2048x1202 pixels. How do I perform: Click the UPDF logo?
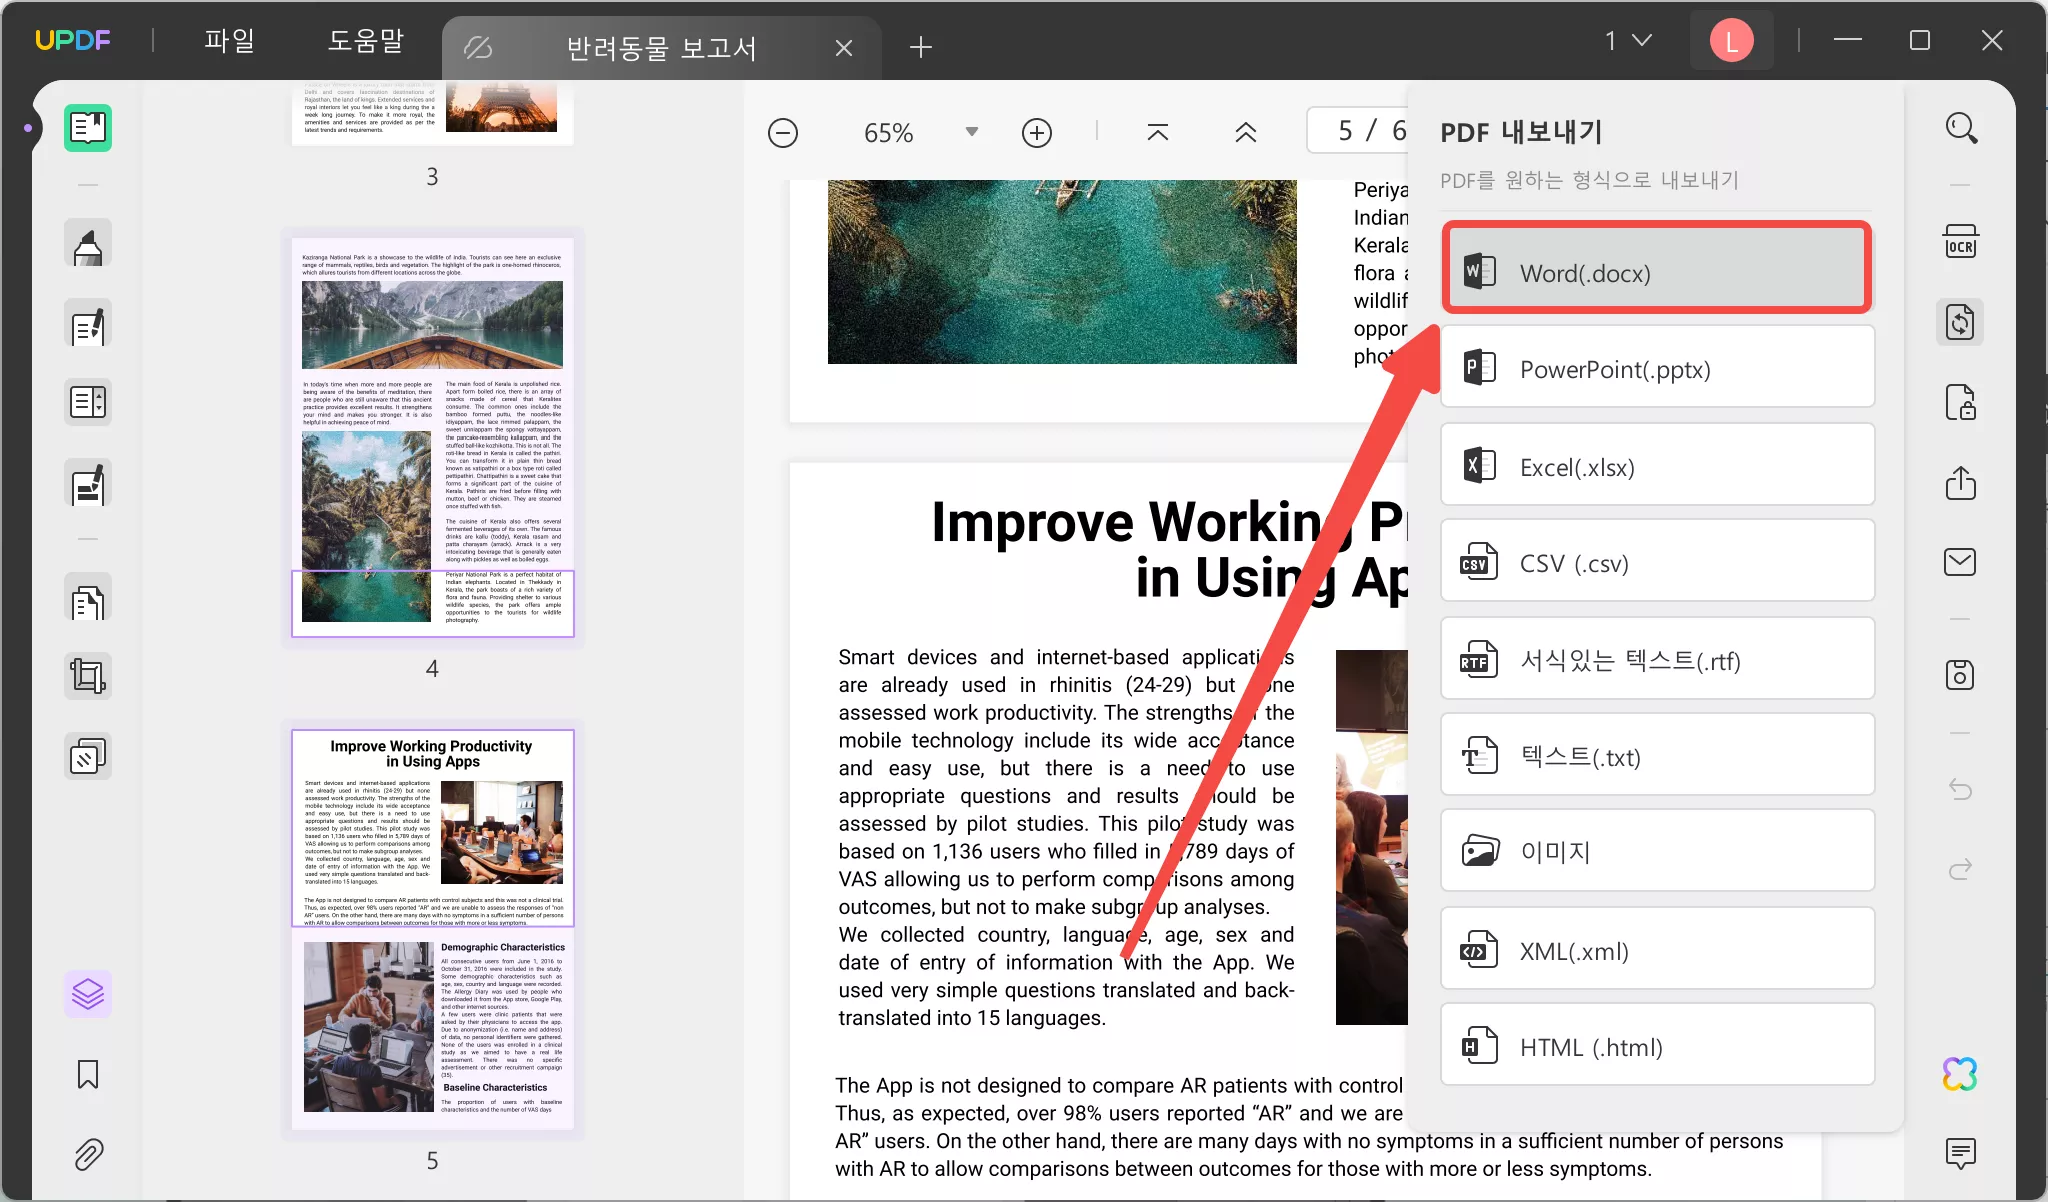click(73, 41)
